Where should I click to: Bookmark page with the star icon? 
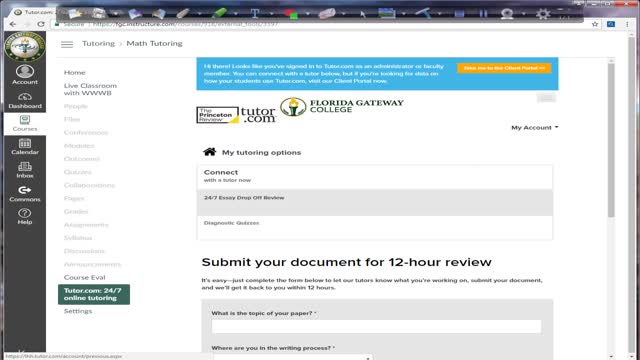[595, 24]
